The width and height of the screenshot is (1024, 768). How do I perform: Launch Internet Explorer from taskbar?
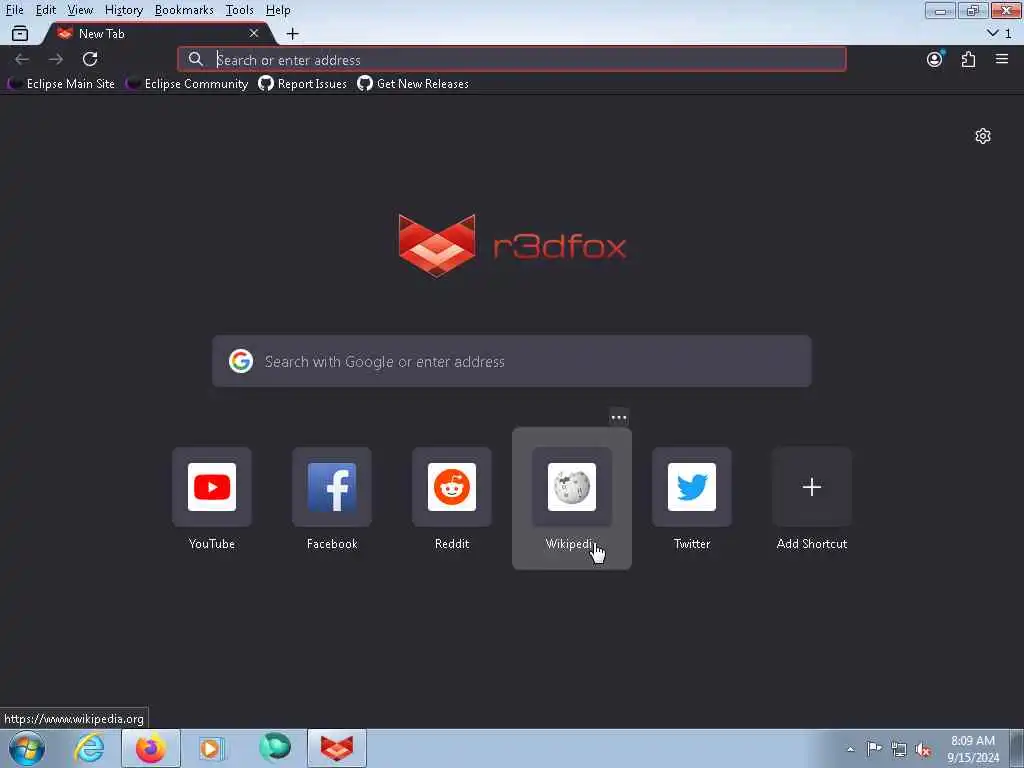(x=89, y=748)
